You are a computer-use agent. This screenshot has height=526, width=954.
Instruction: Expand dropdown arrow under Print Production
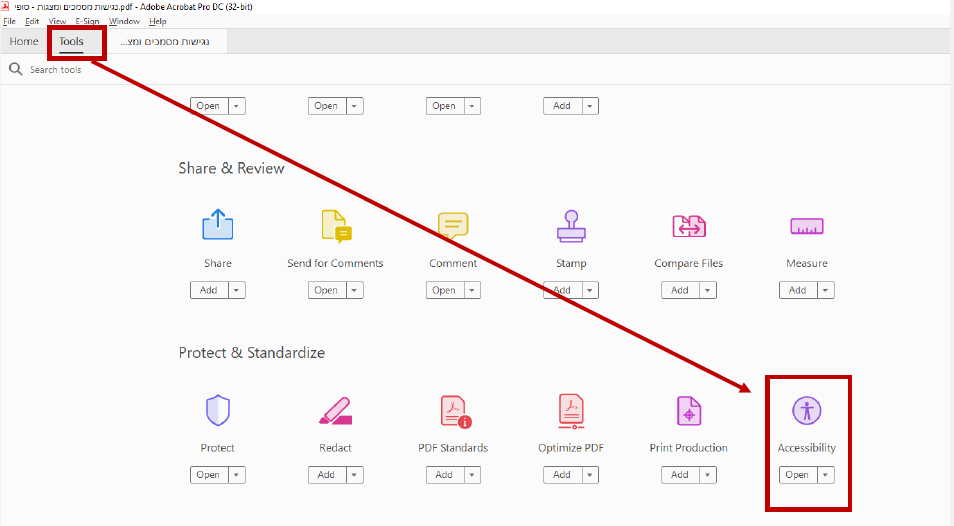coord(708,475)
